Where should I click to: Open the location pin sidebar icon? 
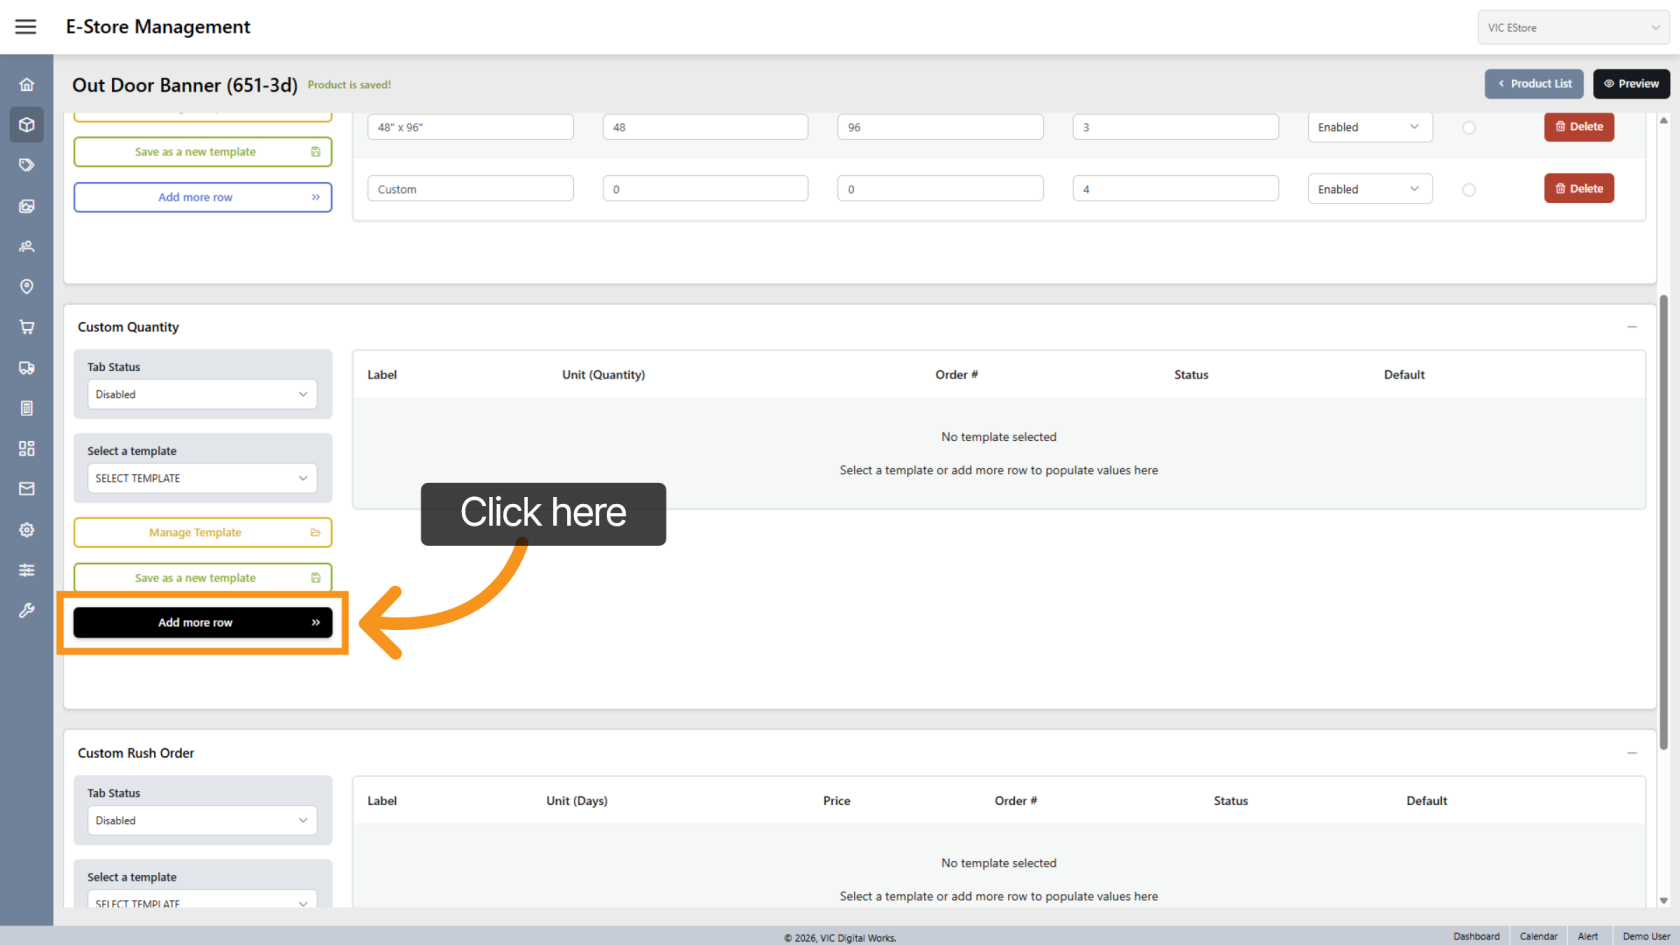click(x=27, y=287)
